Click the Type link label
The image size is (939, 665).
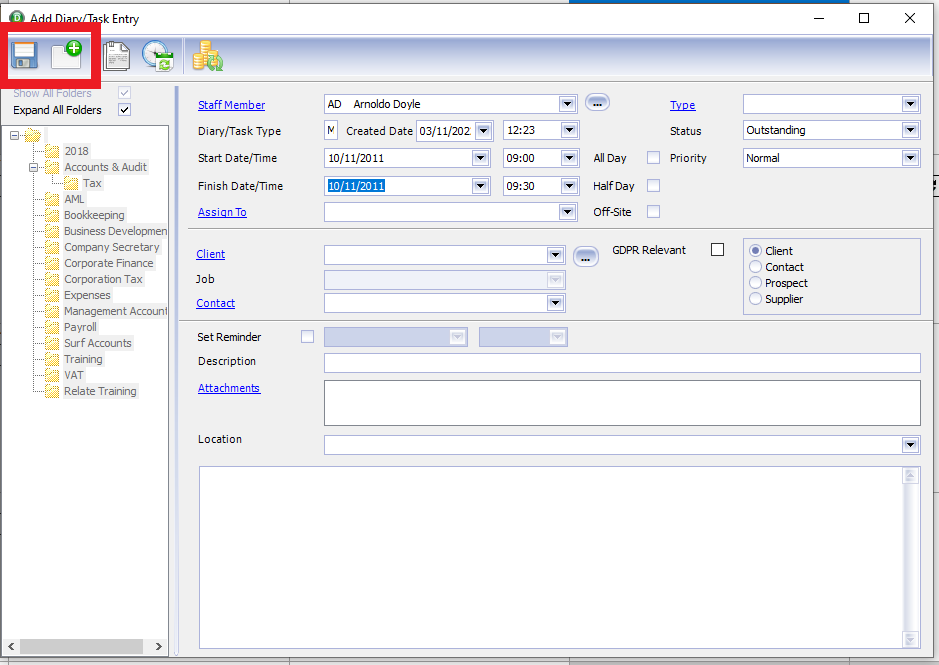682,105
